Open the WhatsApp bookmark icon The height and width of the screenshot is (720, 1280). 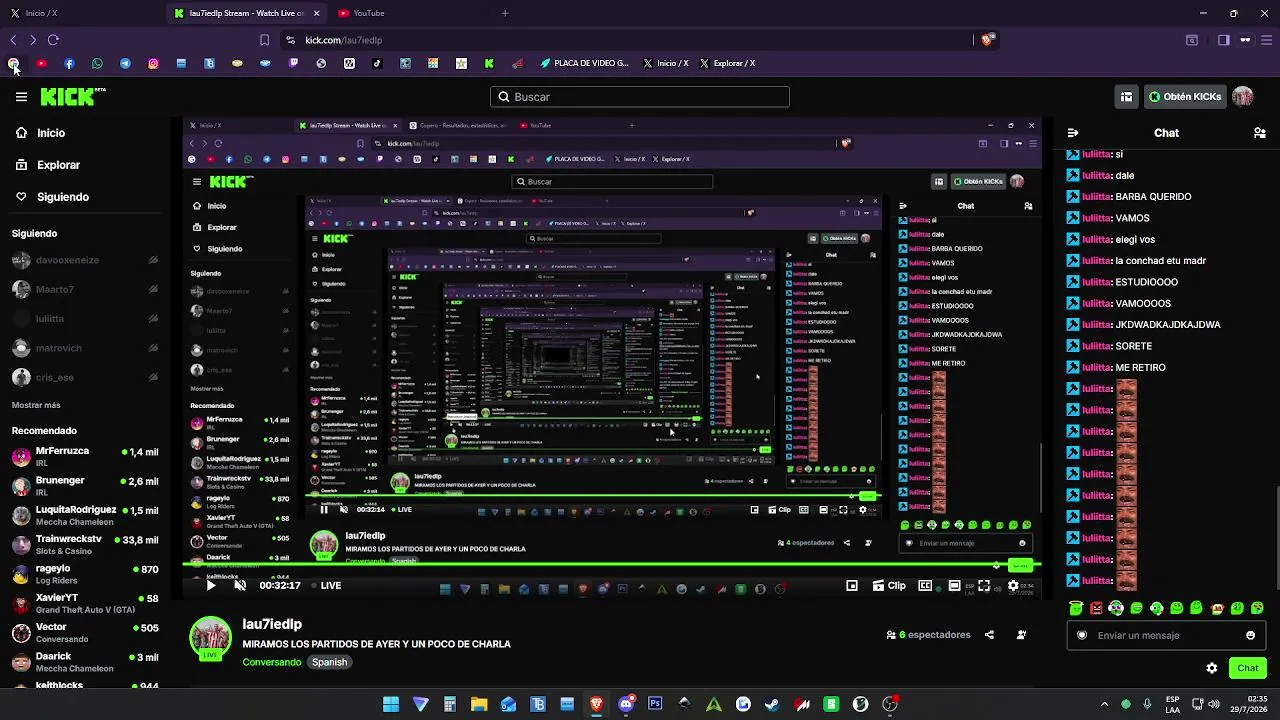(97, 63)
